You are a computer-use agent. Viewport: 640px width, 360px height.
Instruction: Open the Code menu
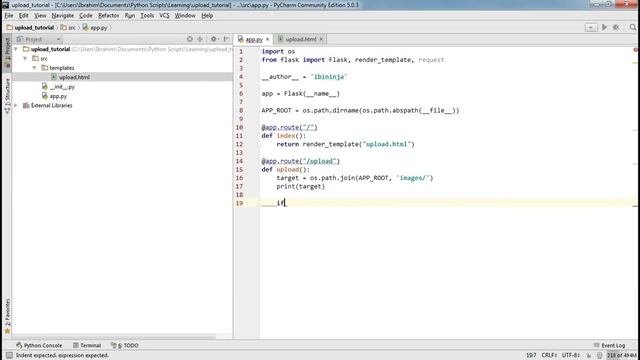(86, 16)
